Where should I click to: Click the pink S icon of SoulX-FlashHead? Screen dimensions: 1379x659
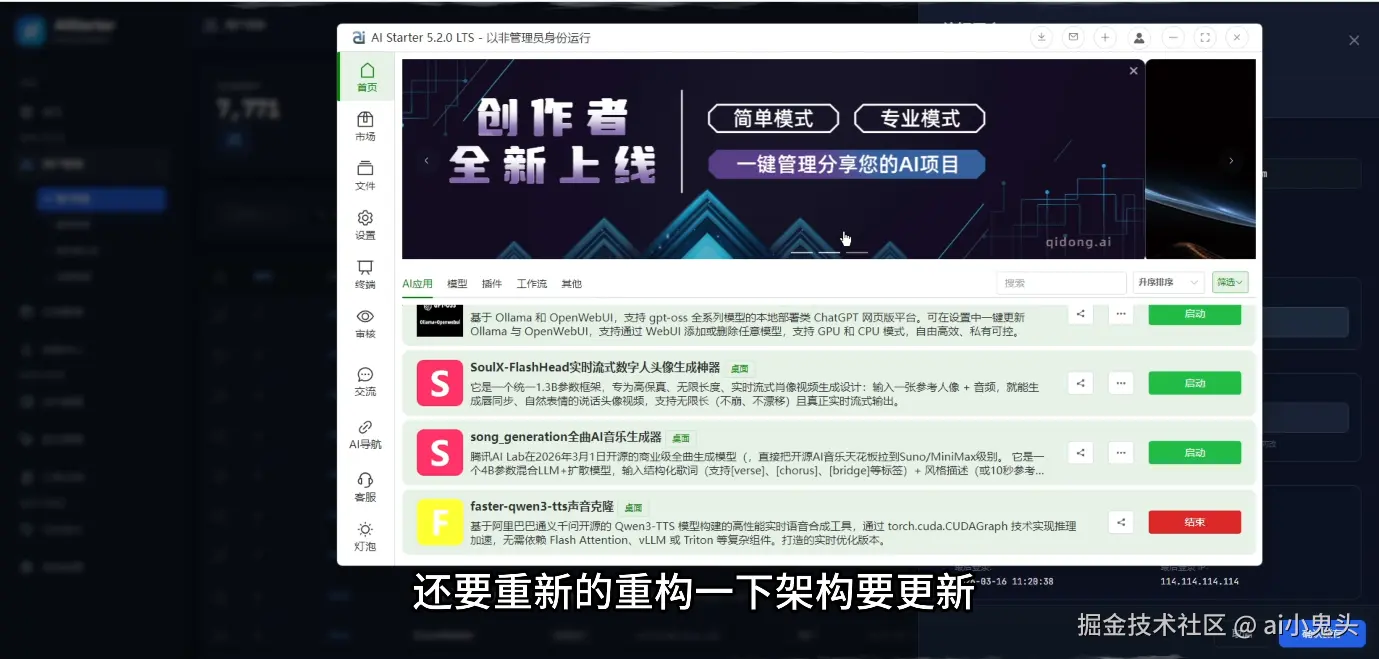(x=439, y=383)
